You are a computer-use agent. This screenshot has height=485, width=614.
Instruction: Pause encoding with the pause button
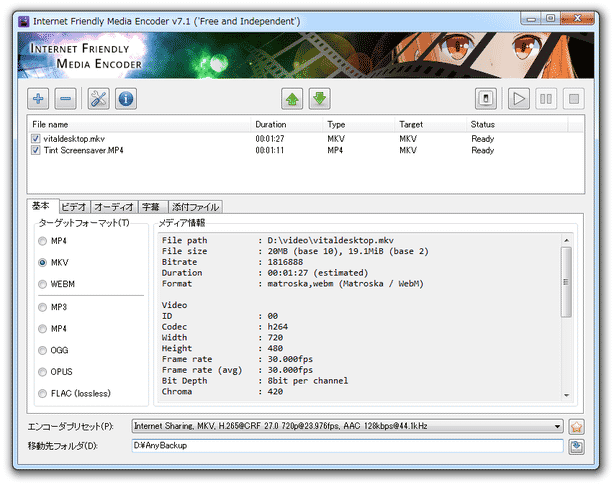click(546, 99)
